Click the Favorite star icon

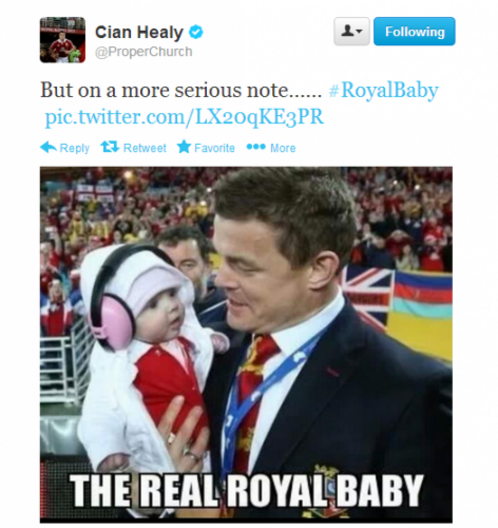click(x=184, y=146)
